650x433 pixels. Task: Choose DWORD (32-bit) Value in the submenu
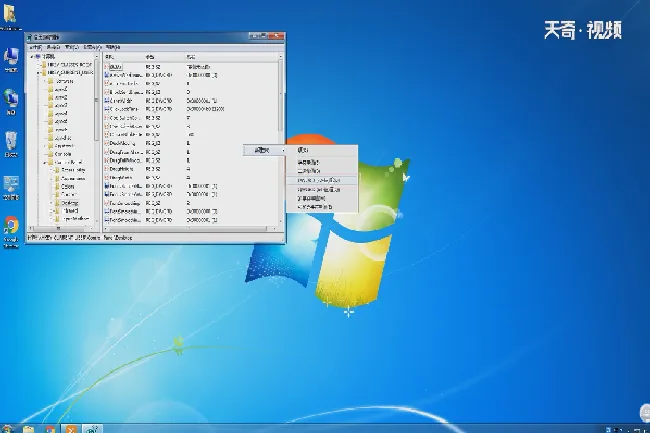click(322, 180)
